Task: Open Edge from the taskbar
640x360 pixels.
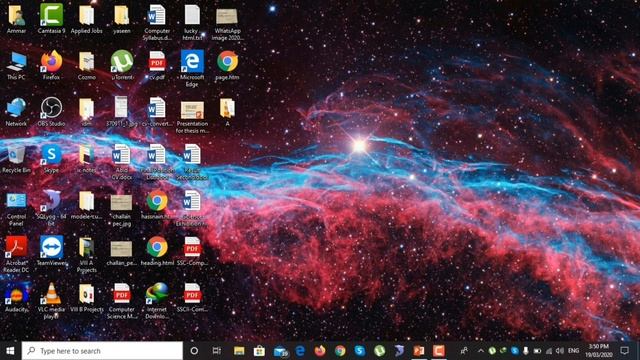Action: (x=300, y=351)
